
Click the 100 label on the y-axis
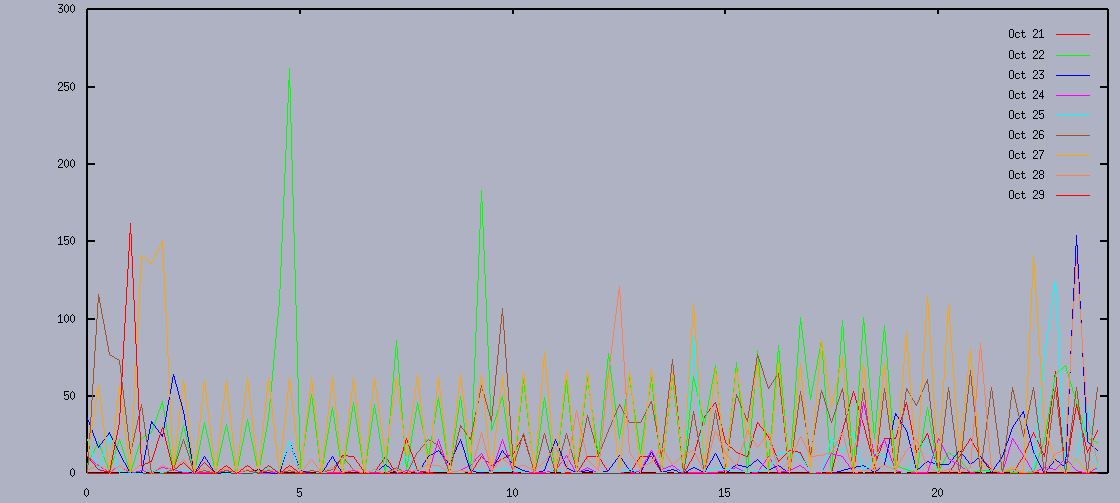pos(67,319)
